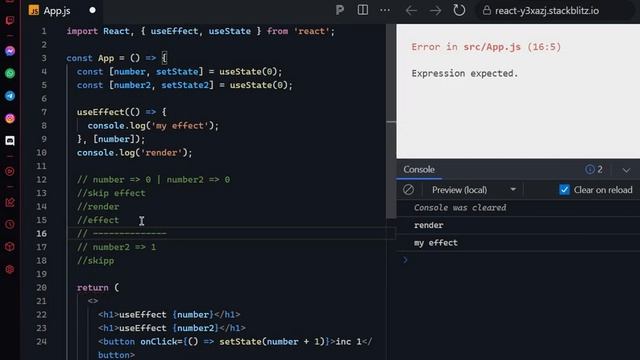Click the Prettier format P icon
640x360 pixels.
point(340,10)
